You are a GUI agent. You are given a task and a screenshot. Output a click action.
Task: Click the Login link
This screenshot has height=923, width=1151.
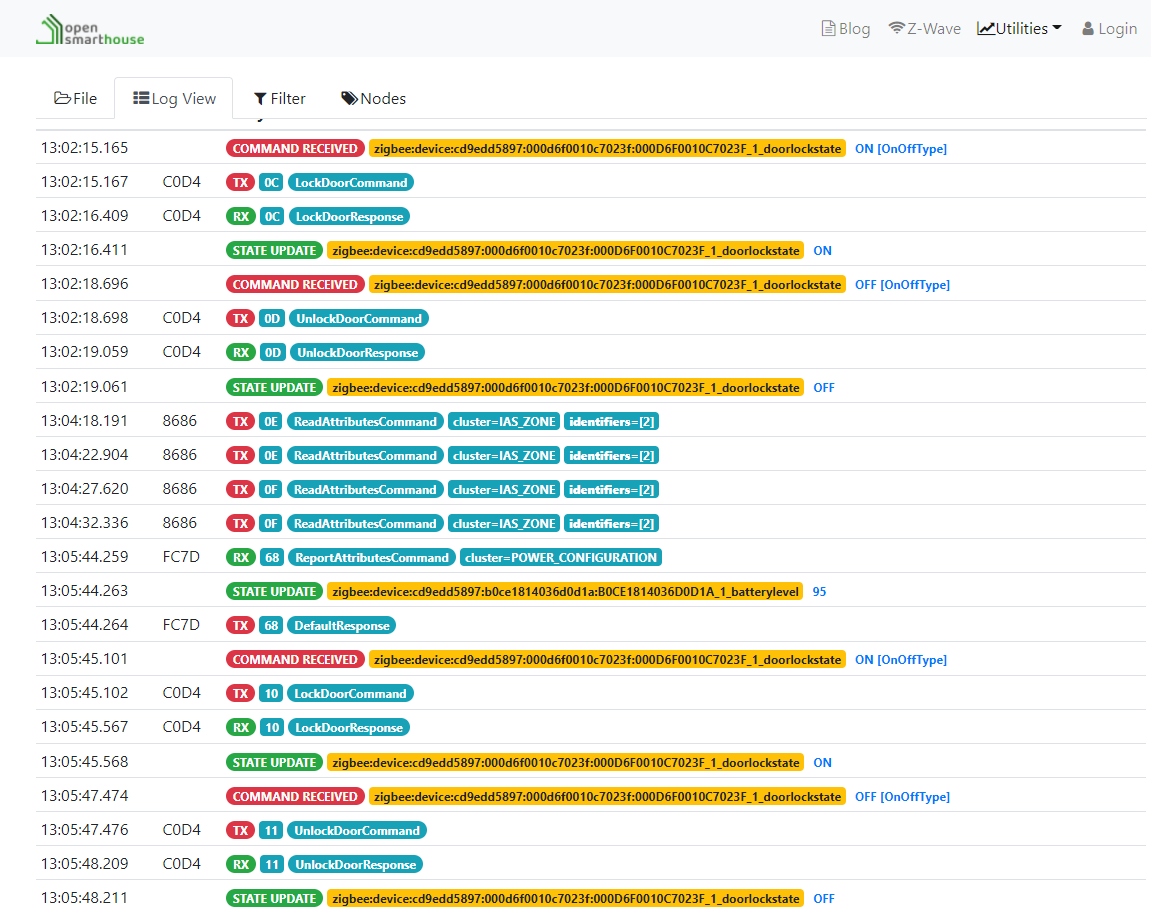click(x=1109, y=29)
